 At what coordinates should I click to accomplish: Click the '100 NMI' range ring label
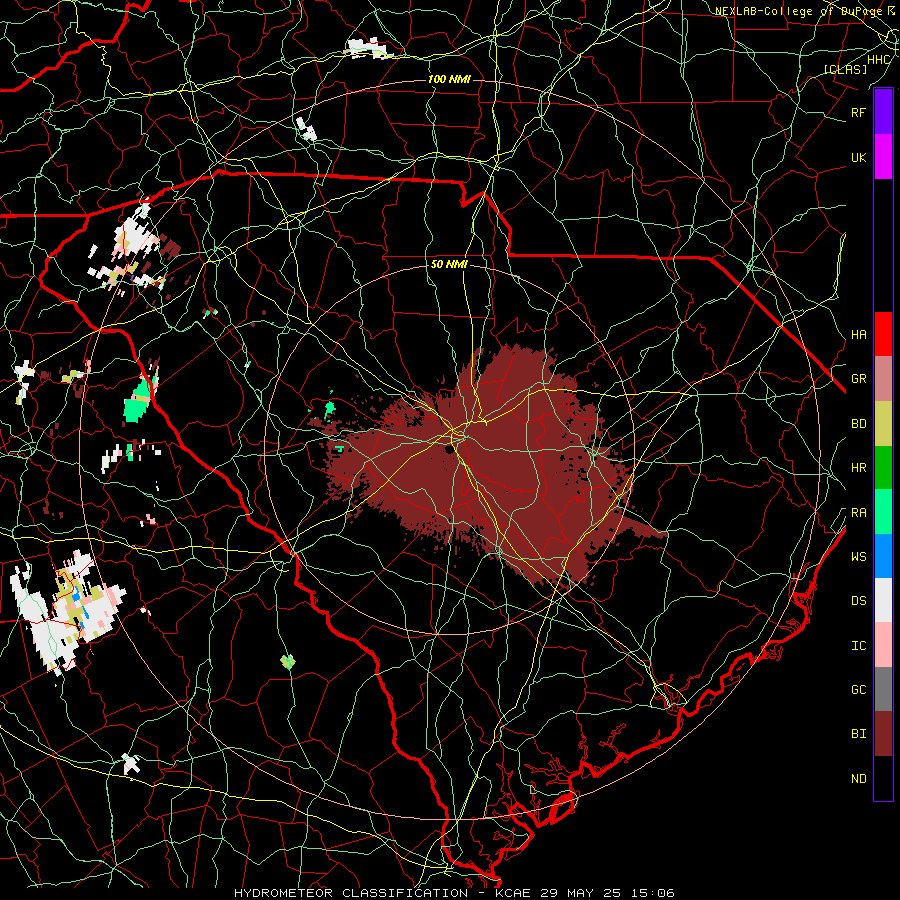[x=449, y=79]
